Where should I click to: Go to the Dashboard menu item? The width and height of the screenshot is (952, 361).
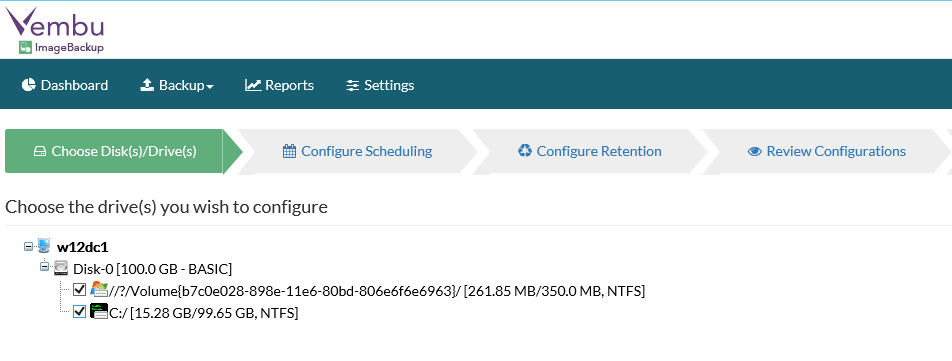[65, 85]
